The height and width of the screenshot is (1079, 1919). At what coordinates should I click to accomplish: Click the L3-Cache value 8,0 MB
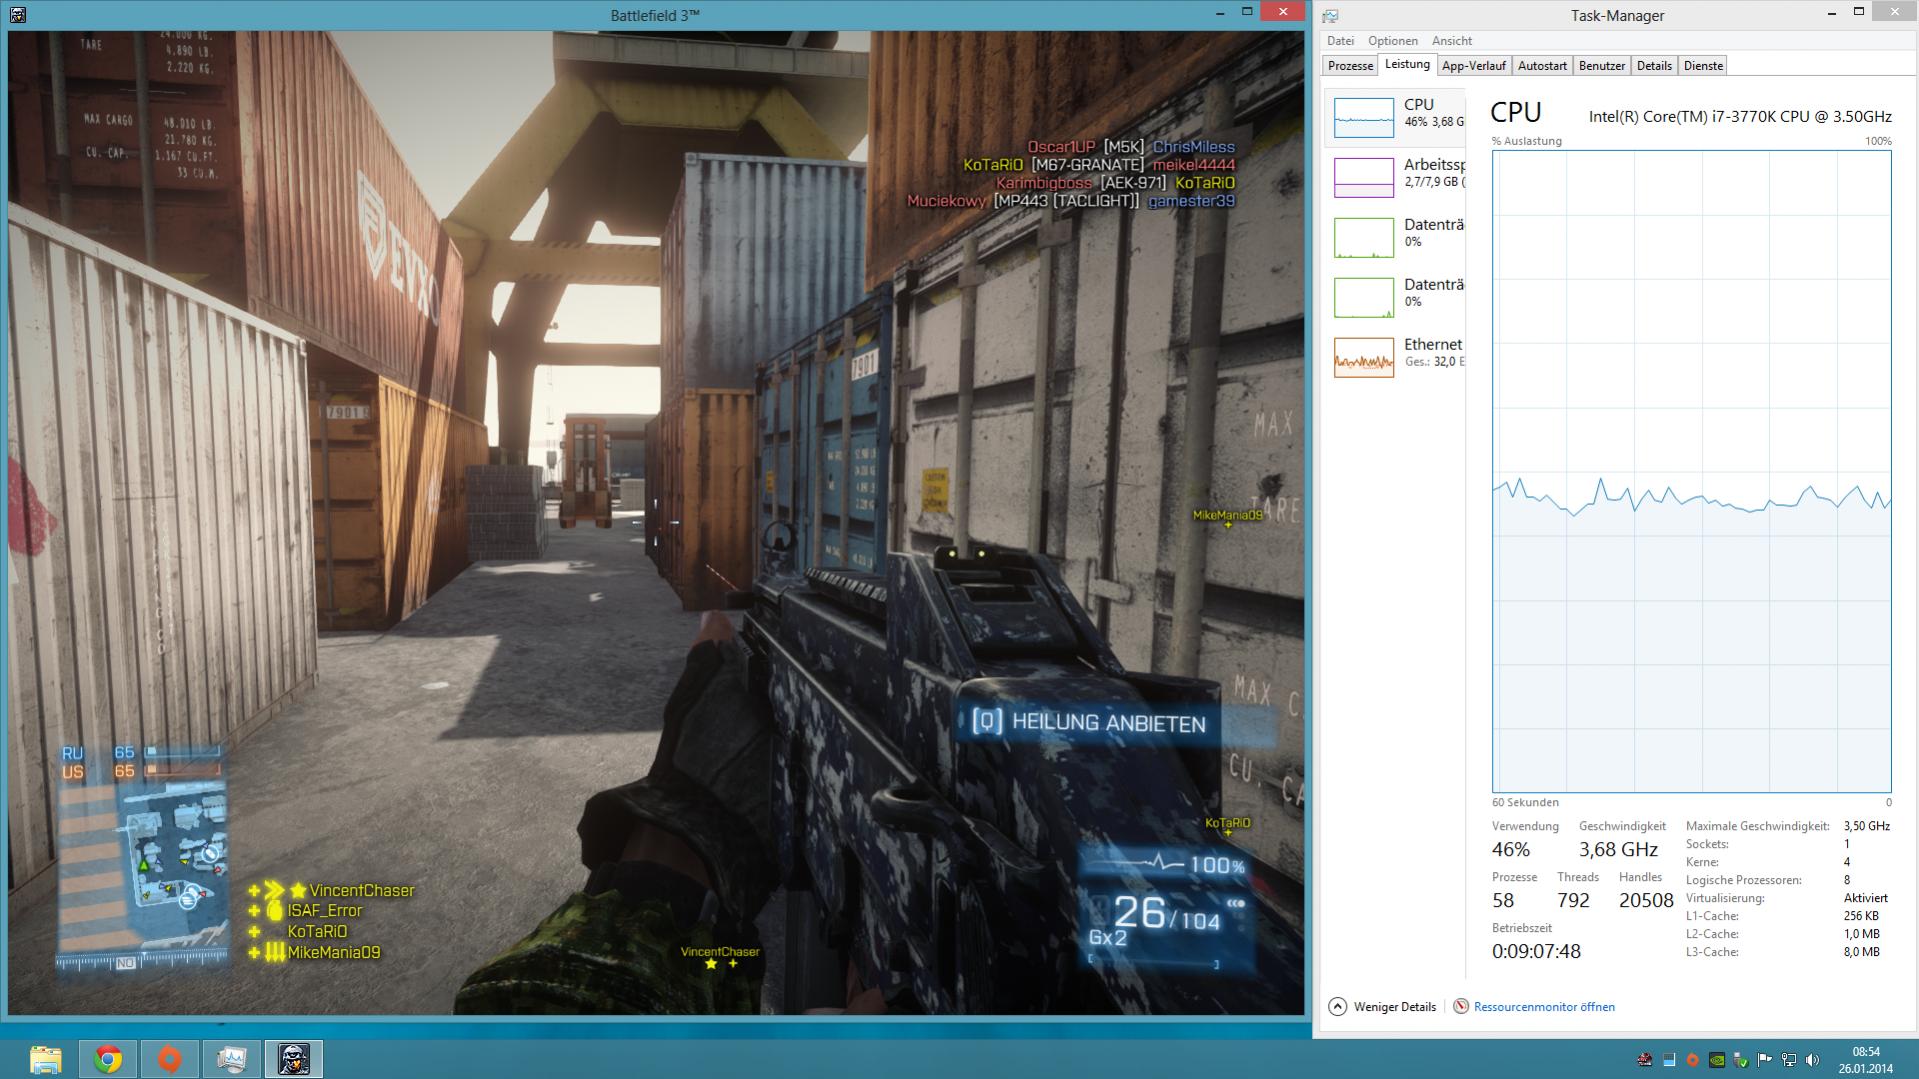click(x=1861, y=952)
